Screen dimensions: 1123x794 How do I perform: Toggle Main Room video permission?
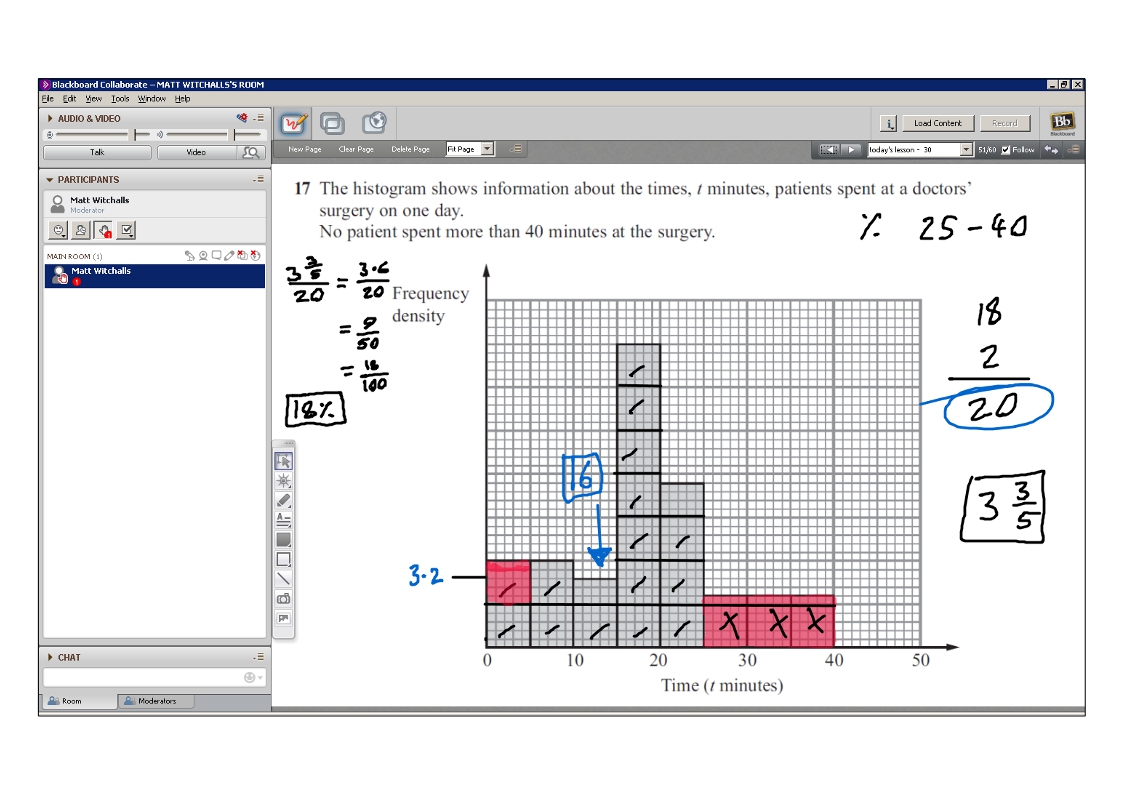[203, 256]
